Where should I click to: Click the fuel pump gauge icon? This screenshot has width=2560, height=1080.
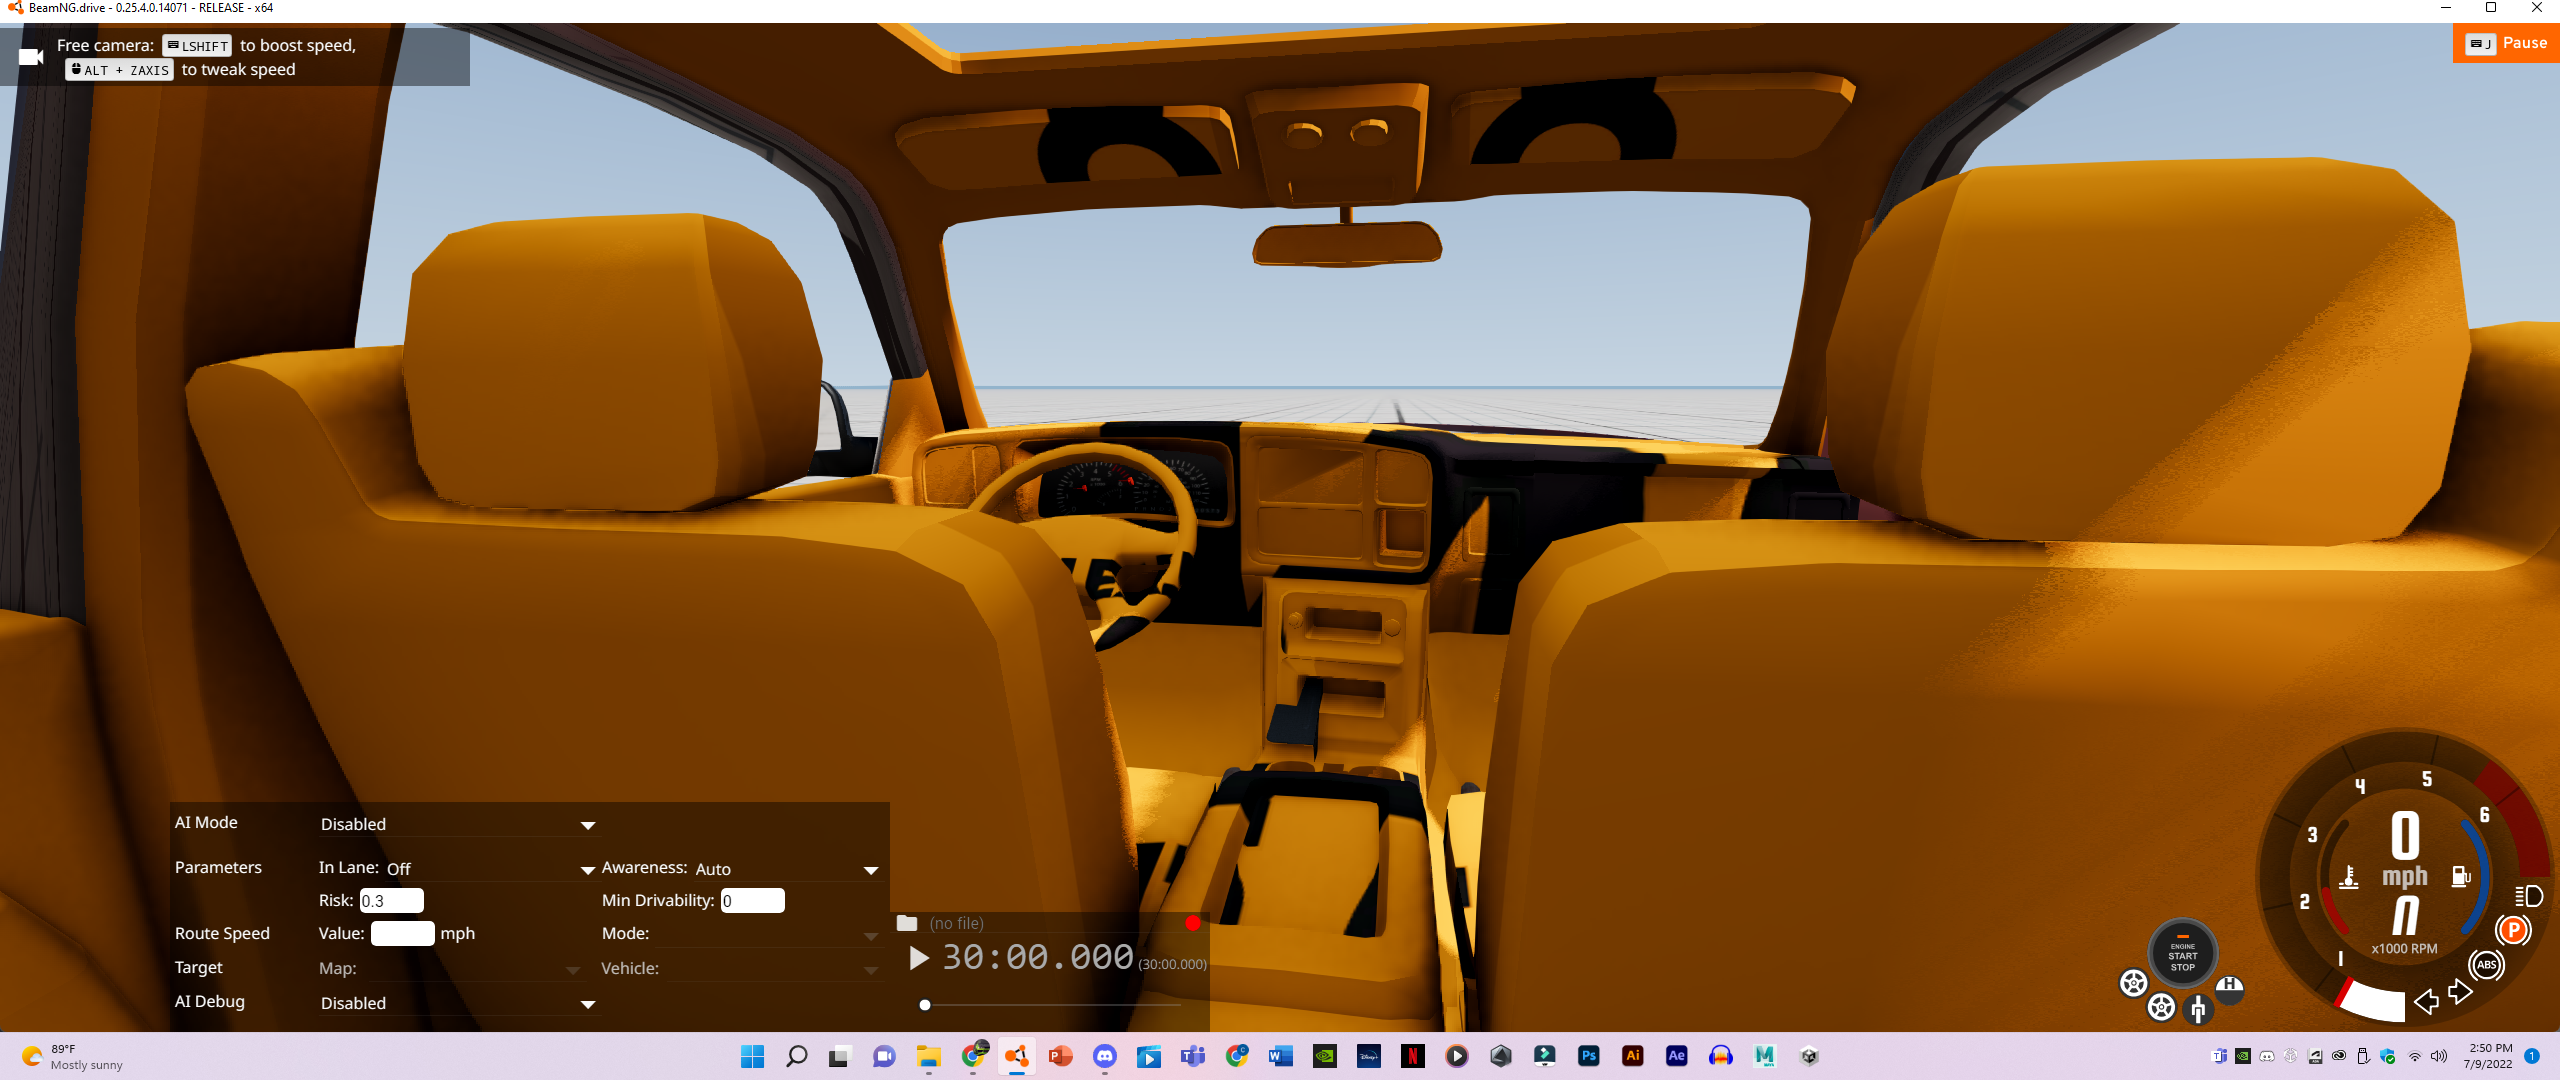click(2461, 877)
